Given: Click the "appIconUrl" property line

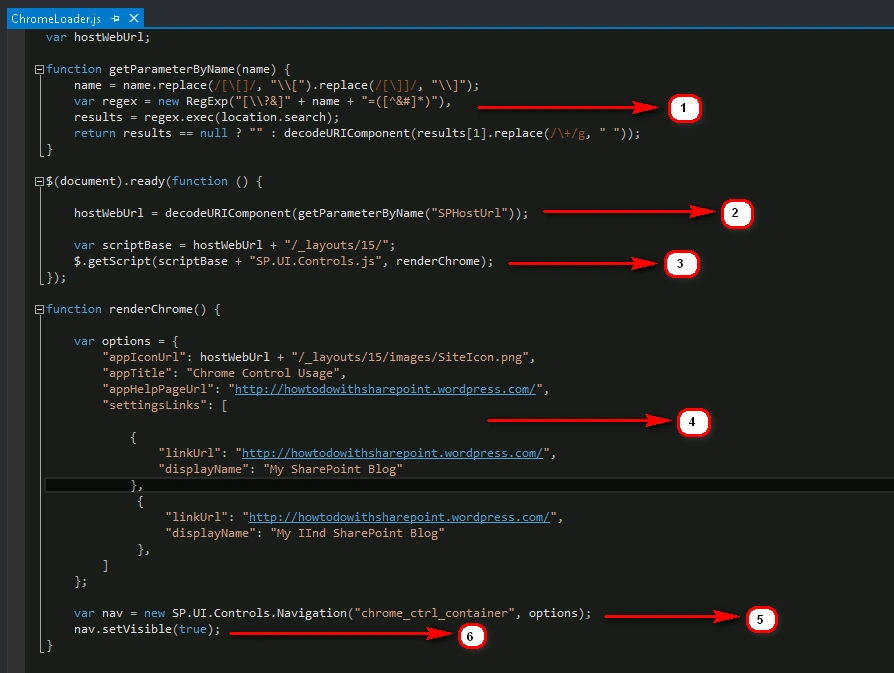Looking at the screenshot, I should click(319, 358).
